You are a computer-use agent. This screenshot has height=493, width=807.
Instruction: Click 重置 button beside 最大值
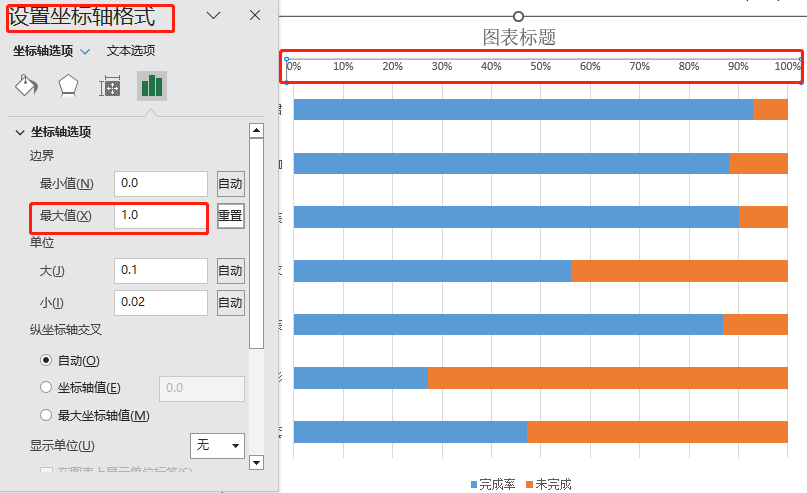(x=231, y=216)
